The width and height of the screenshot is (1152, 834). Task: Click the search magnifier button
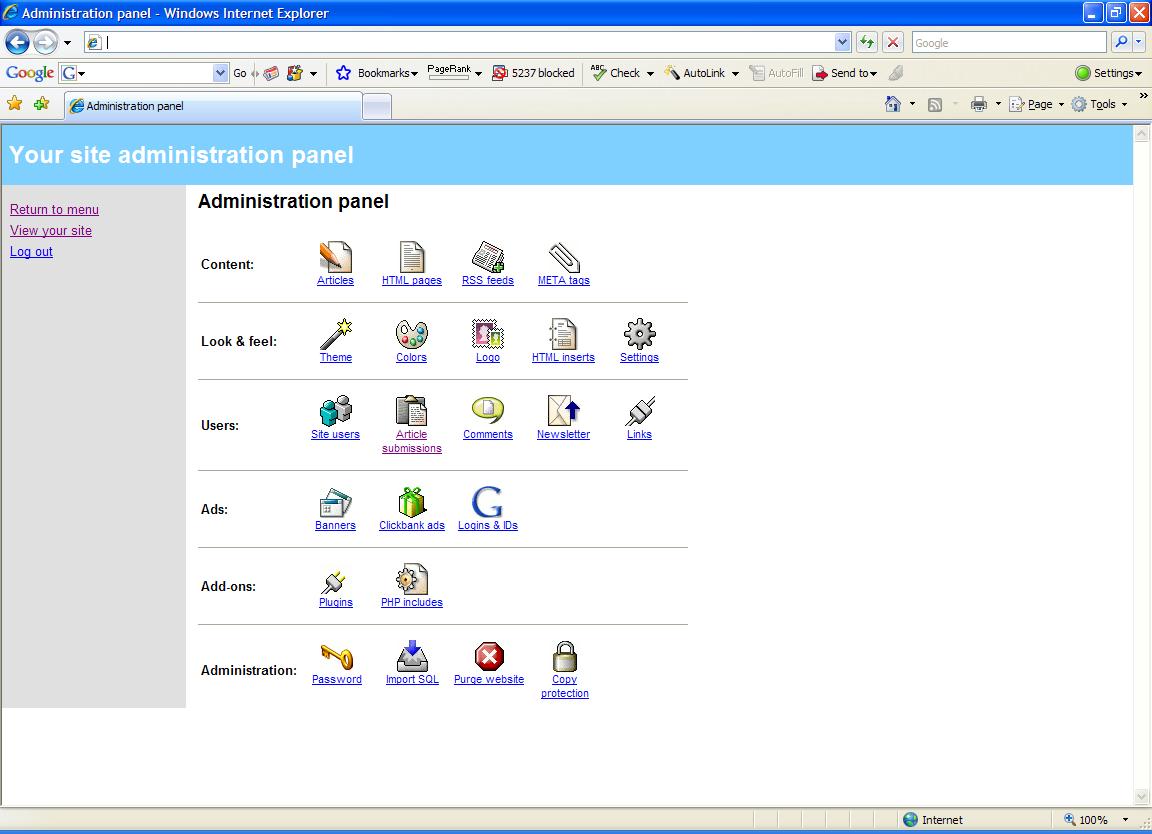(x=1121, y=43)
